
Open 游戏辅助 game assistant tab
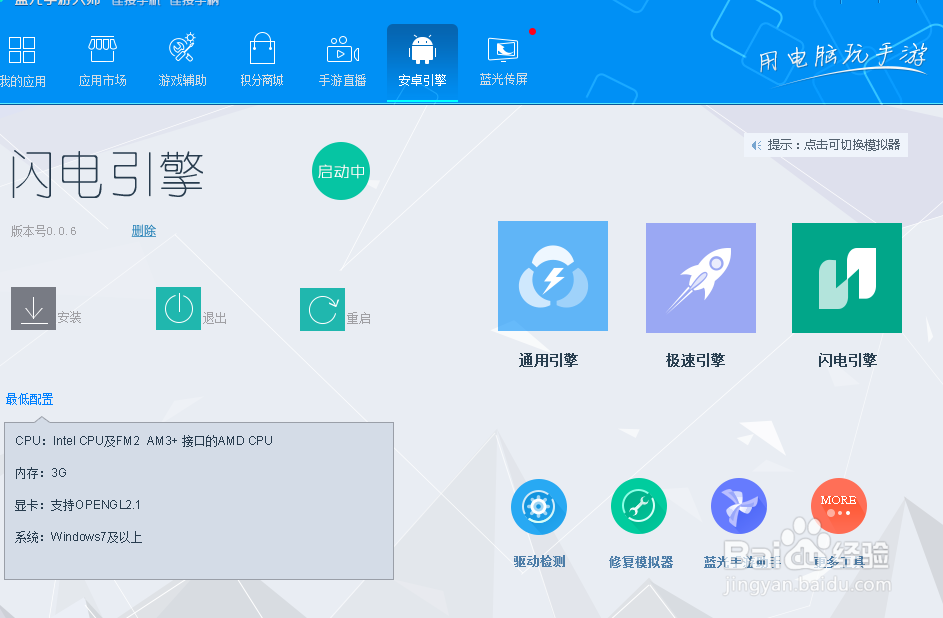tap(182, 61)
